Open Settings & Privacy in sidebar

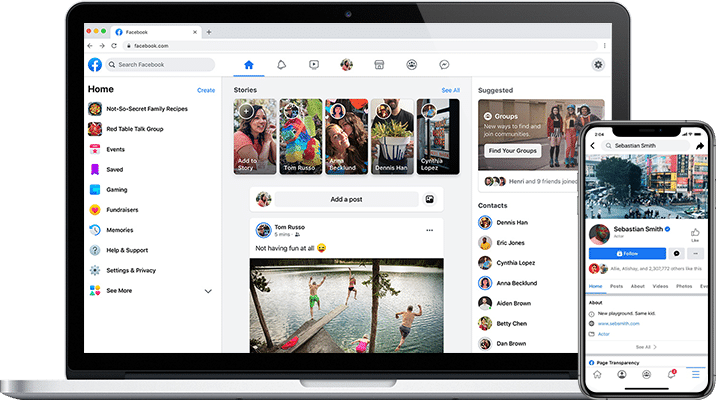pos(122,270)
